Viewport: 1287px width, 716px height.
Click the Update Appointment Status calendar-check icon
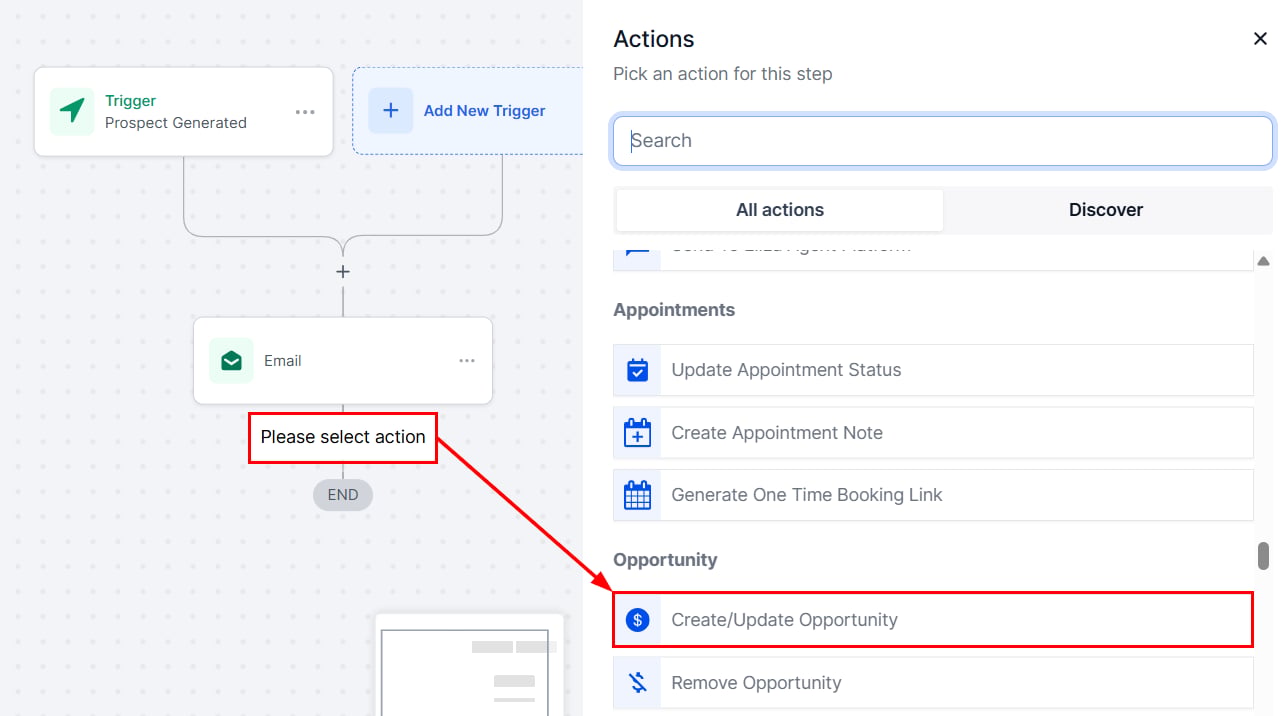pyautogui.click(x=637, y=370)
